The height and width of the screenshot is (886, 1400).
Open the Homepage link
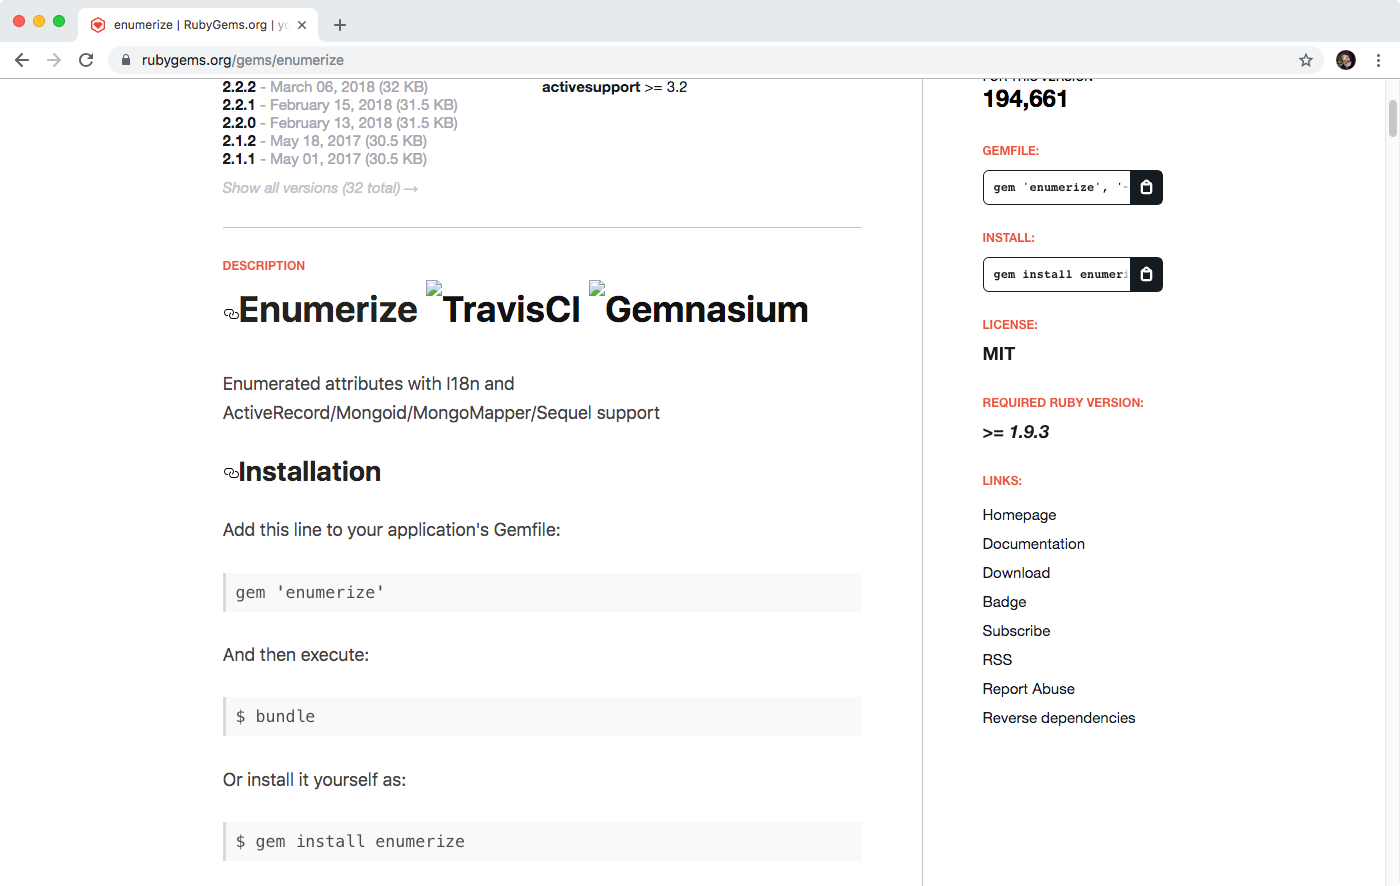pos(1019,515)
